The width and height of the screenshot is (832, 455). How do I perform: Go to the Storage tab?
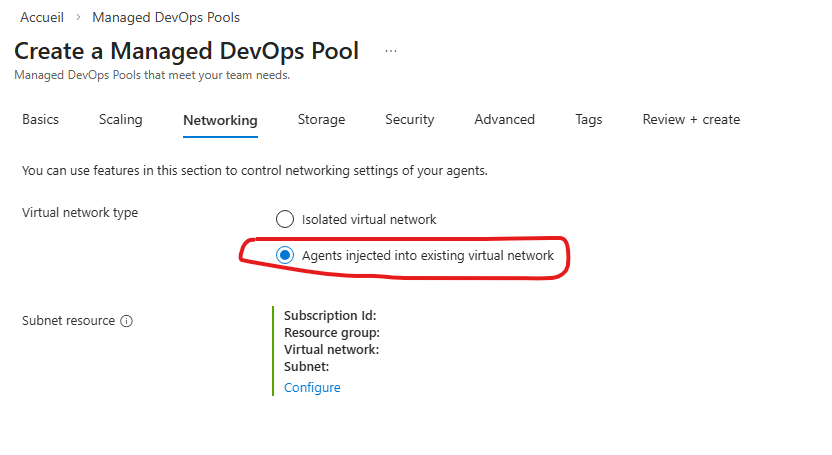point(321,119)
